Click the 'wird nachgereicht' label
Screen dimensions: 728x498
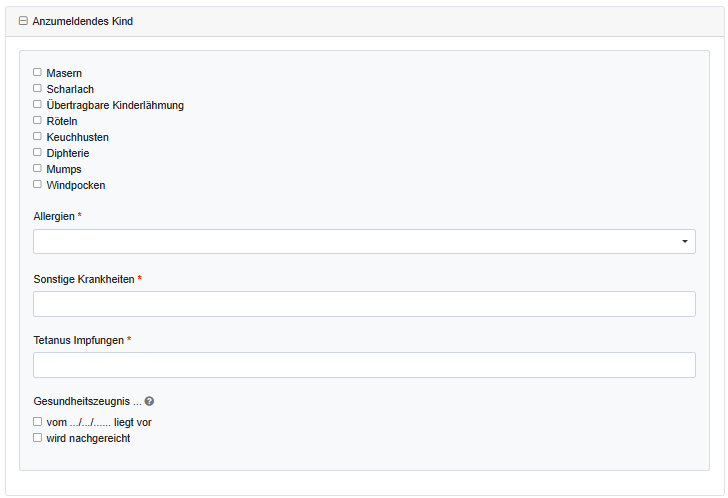tap(88, 438)
